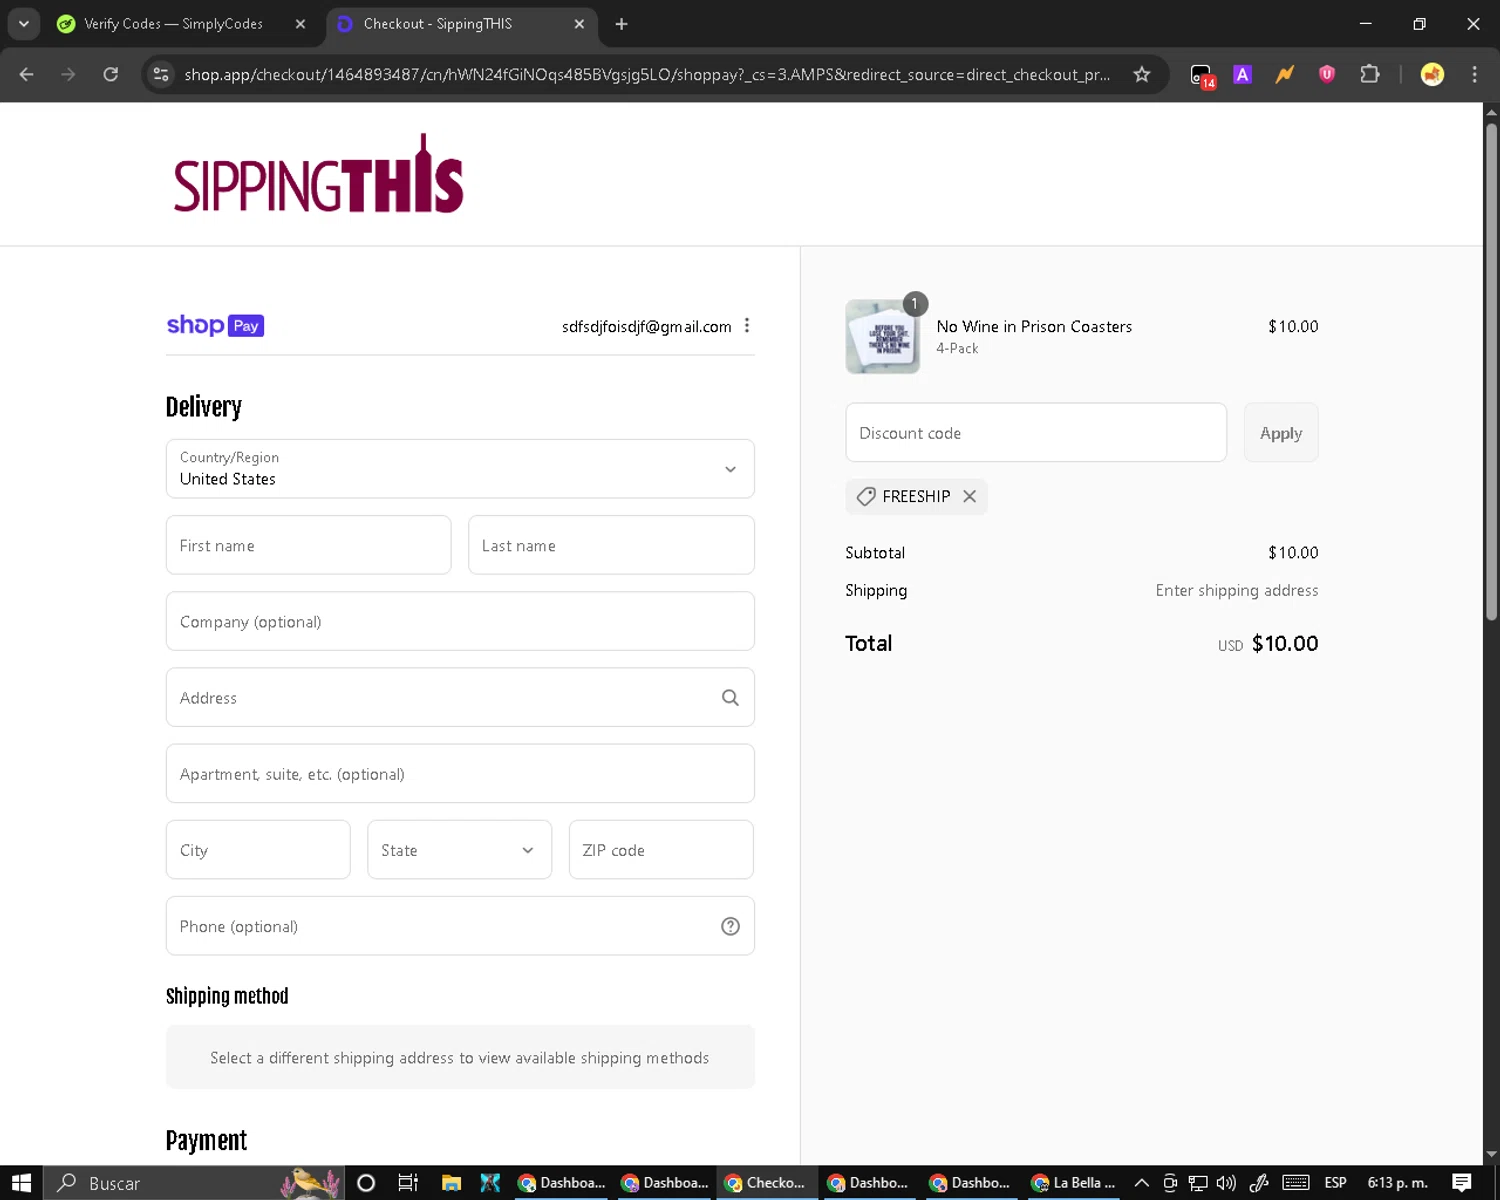Open extension with red 14 badge
The image size is (1500, 1200).
(x=1202, y=75)
